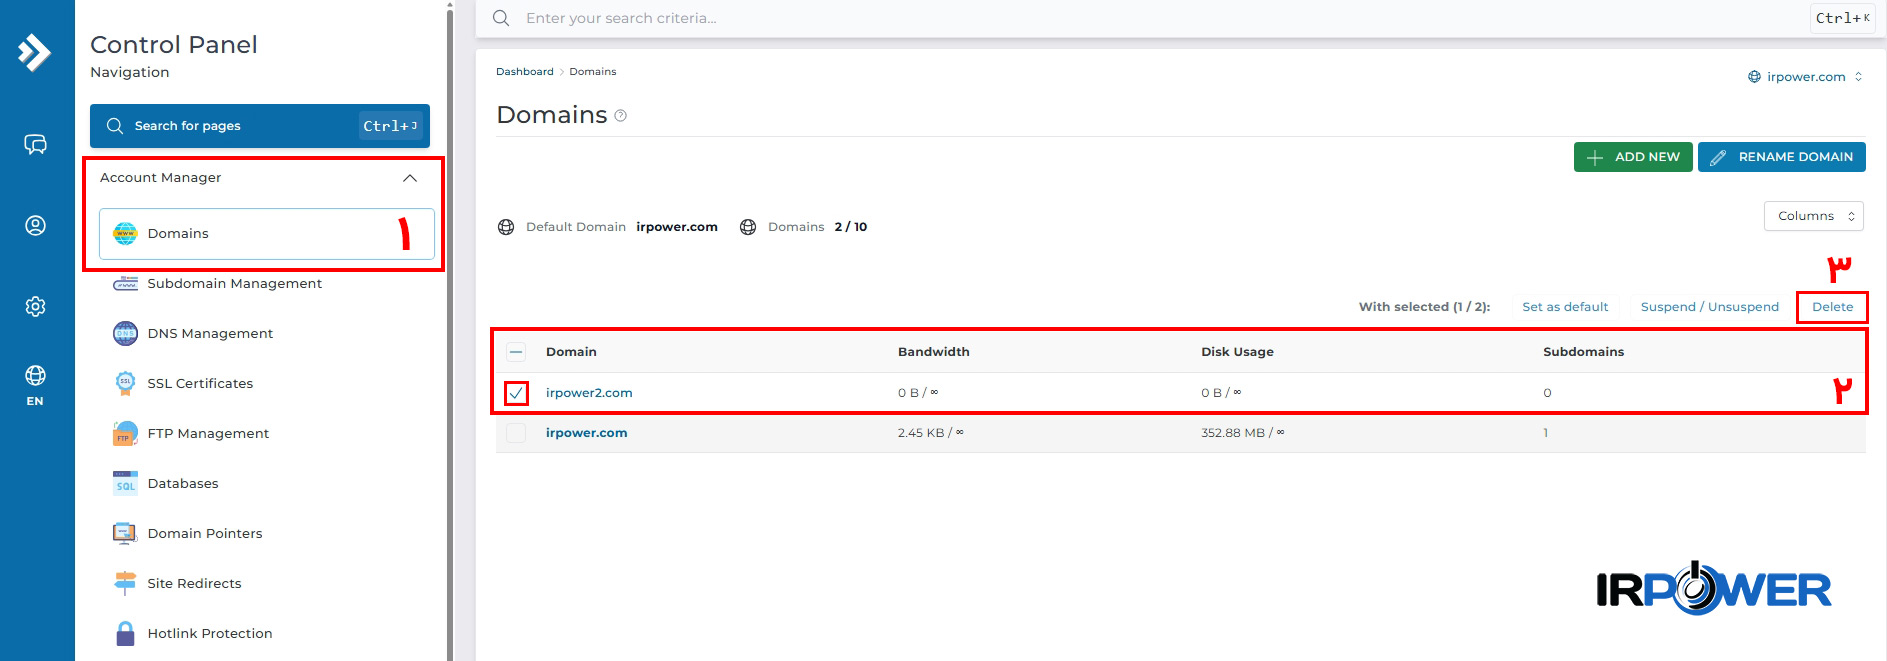
Task: Open the irpower2.com domain link
Action: 589,393
